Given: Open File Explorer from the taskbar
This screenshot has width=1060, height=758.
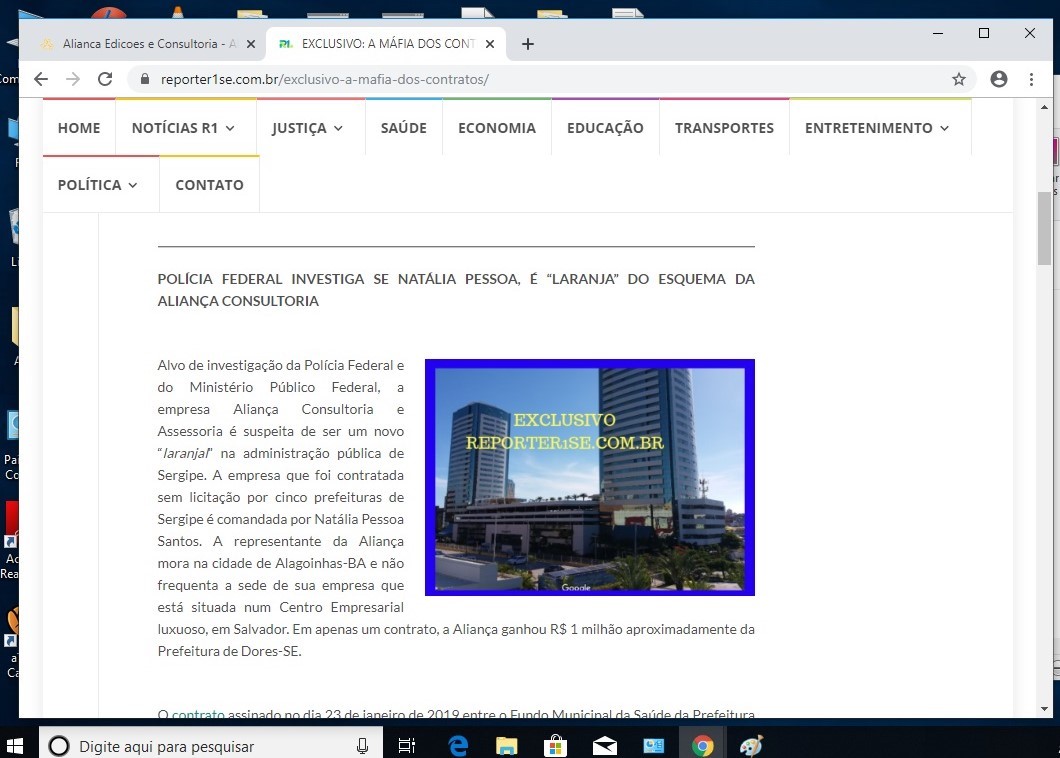Looking at the screenshot, I should tap(507, 745).
